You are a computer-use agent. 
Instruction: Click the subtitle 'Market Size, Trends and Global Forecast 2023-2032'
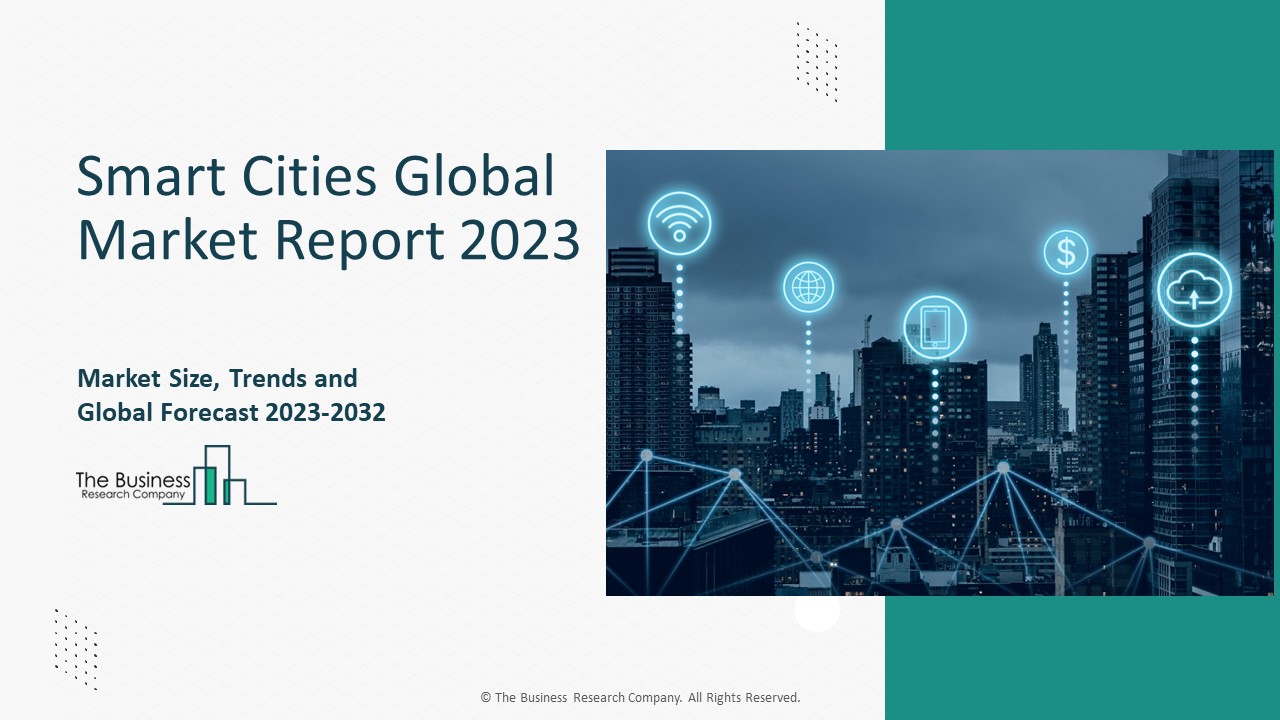click(231, 395)
